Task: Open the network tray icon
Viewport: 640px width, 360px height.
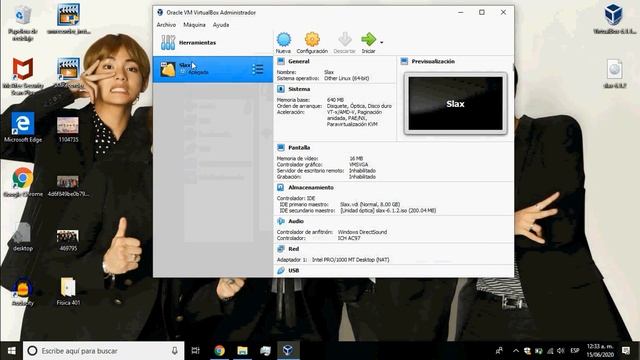Action: (550, 351)
